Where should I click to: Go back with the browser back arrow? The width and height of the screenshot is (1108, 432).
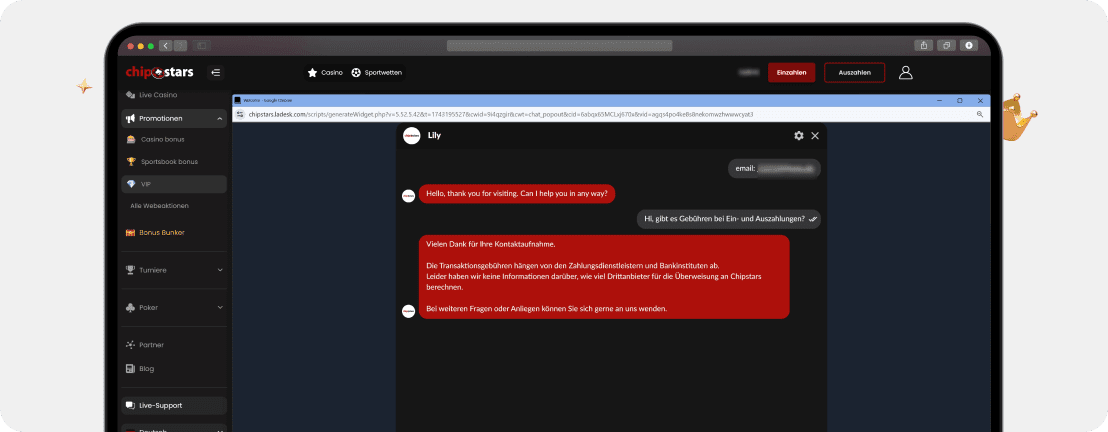[165, 45]
